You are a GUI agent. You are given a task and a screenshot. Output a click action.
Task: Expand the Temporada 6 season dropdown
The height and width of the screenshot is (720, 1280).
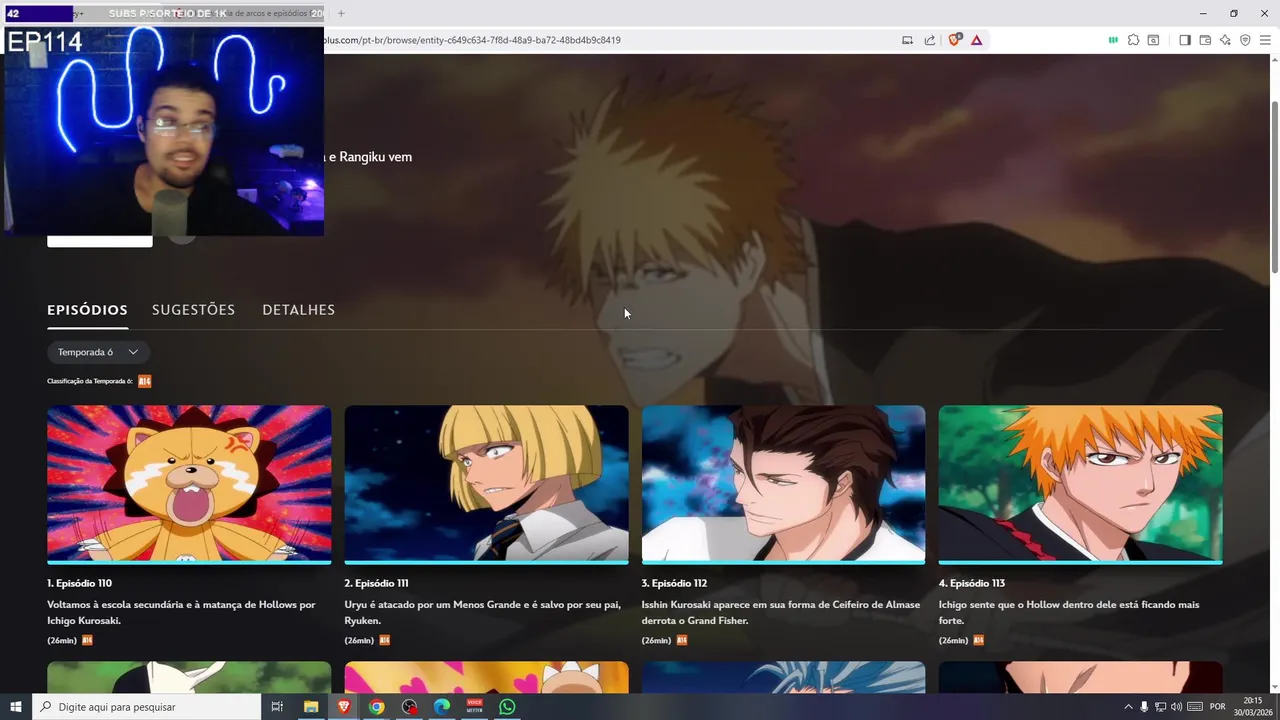tap(98, 352)
